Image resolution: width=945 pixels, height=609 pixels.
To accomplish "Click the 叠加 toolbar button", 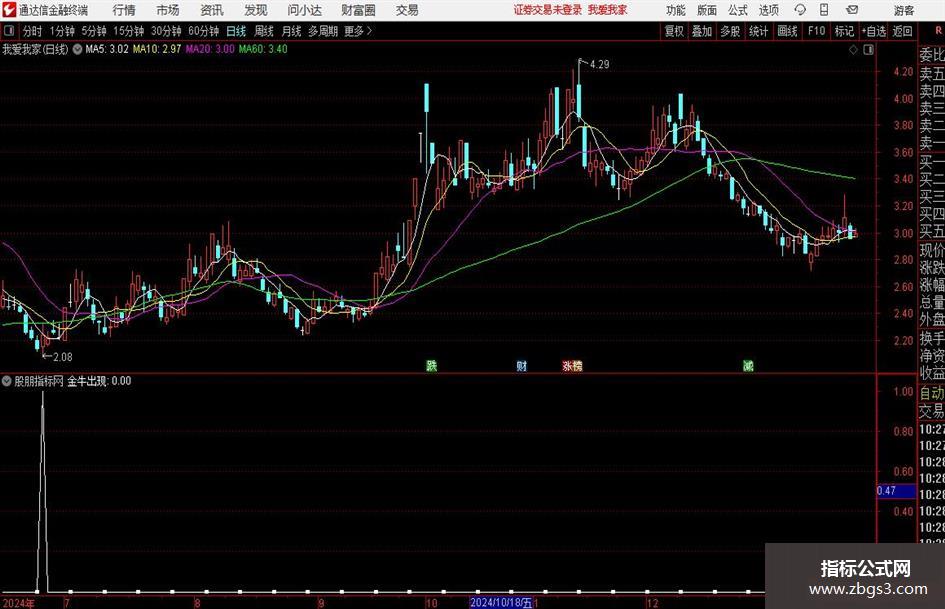I will click(702, 31).
